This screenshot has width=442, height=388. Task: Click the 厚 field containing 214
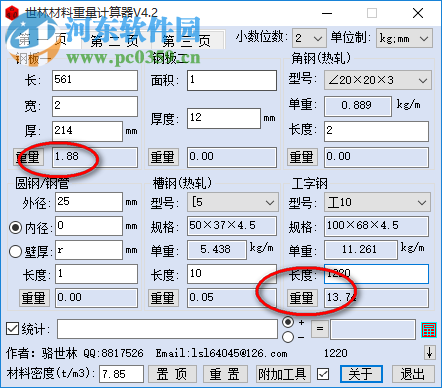(x=87, y=131)
